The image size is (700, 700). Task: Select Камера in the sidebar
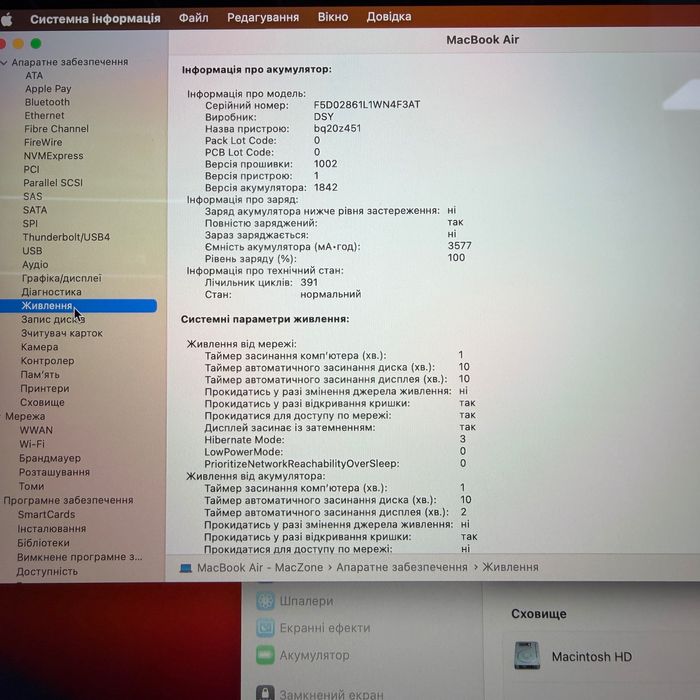point(39,347)
